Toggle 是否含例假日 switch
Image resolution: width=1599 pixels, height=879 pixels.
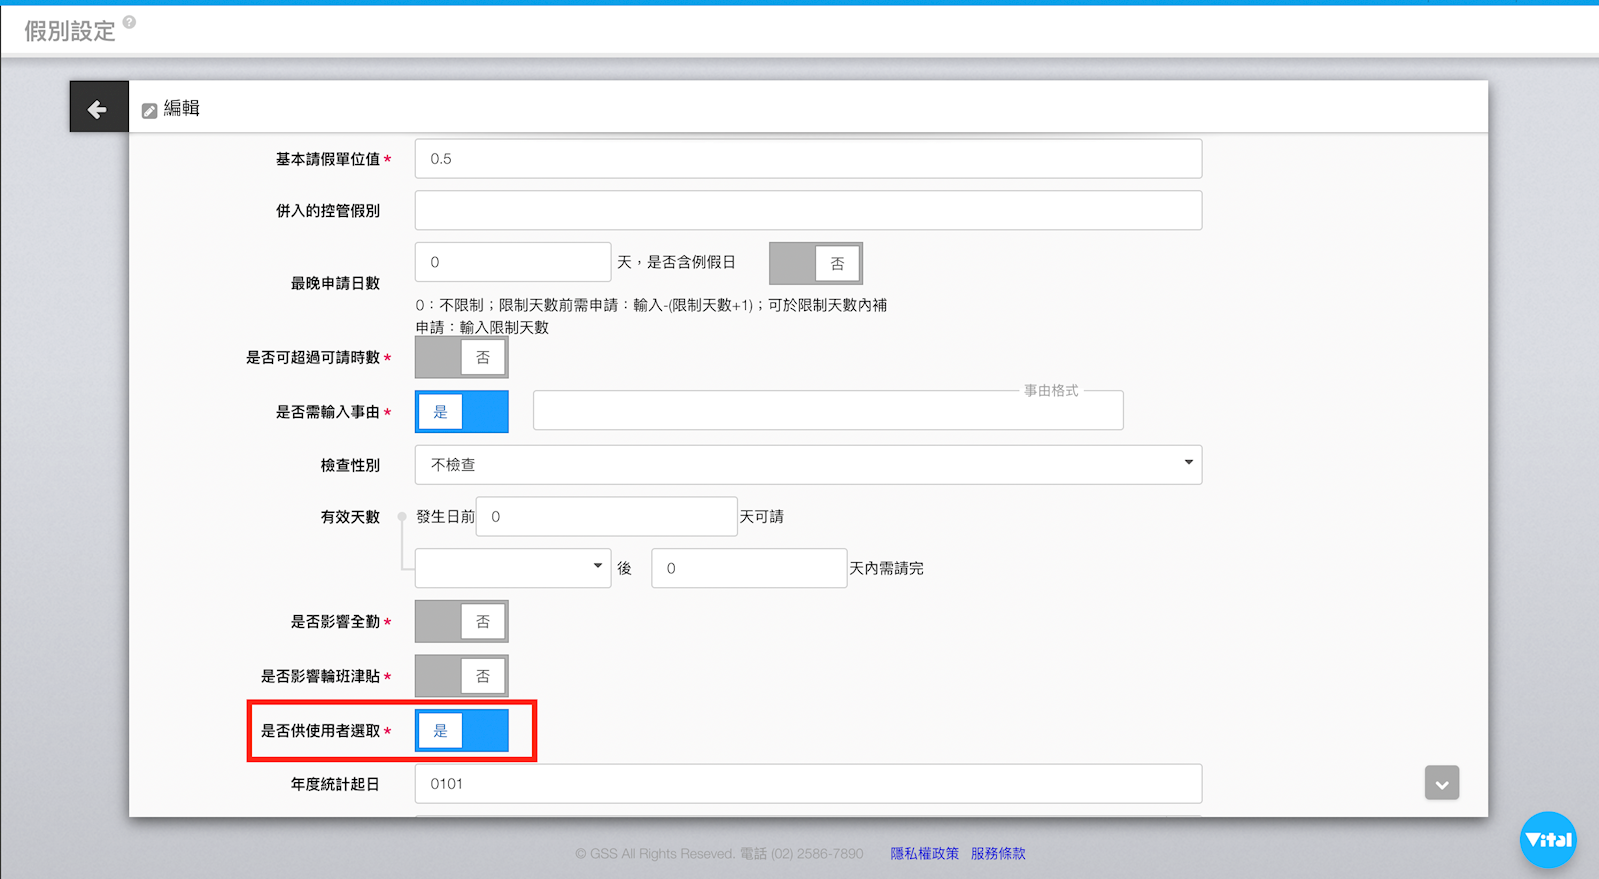coord(815,263)
